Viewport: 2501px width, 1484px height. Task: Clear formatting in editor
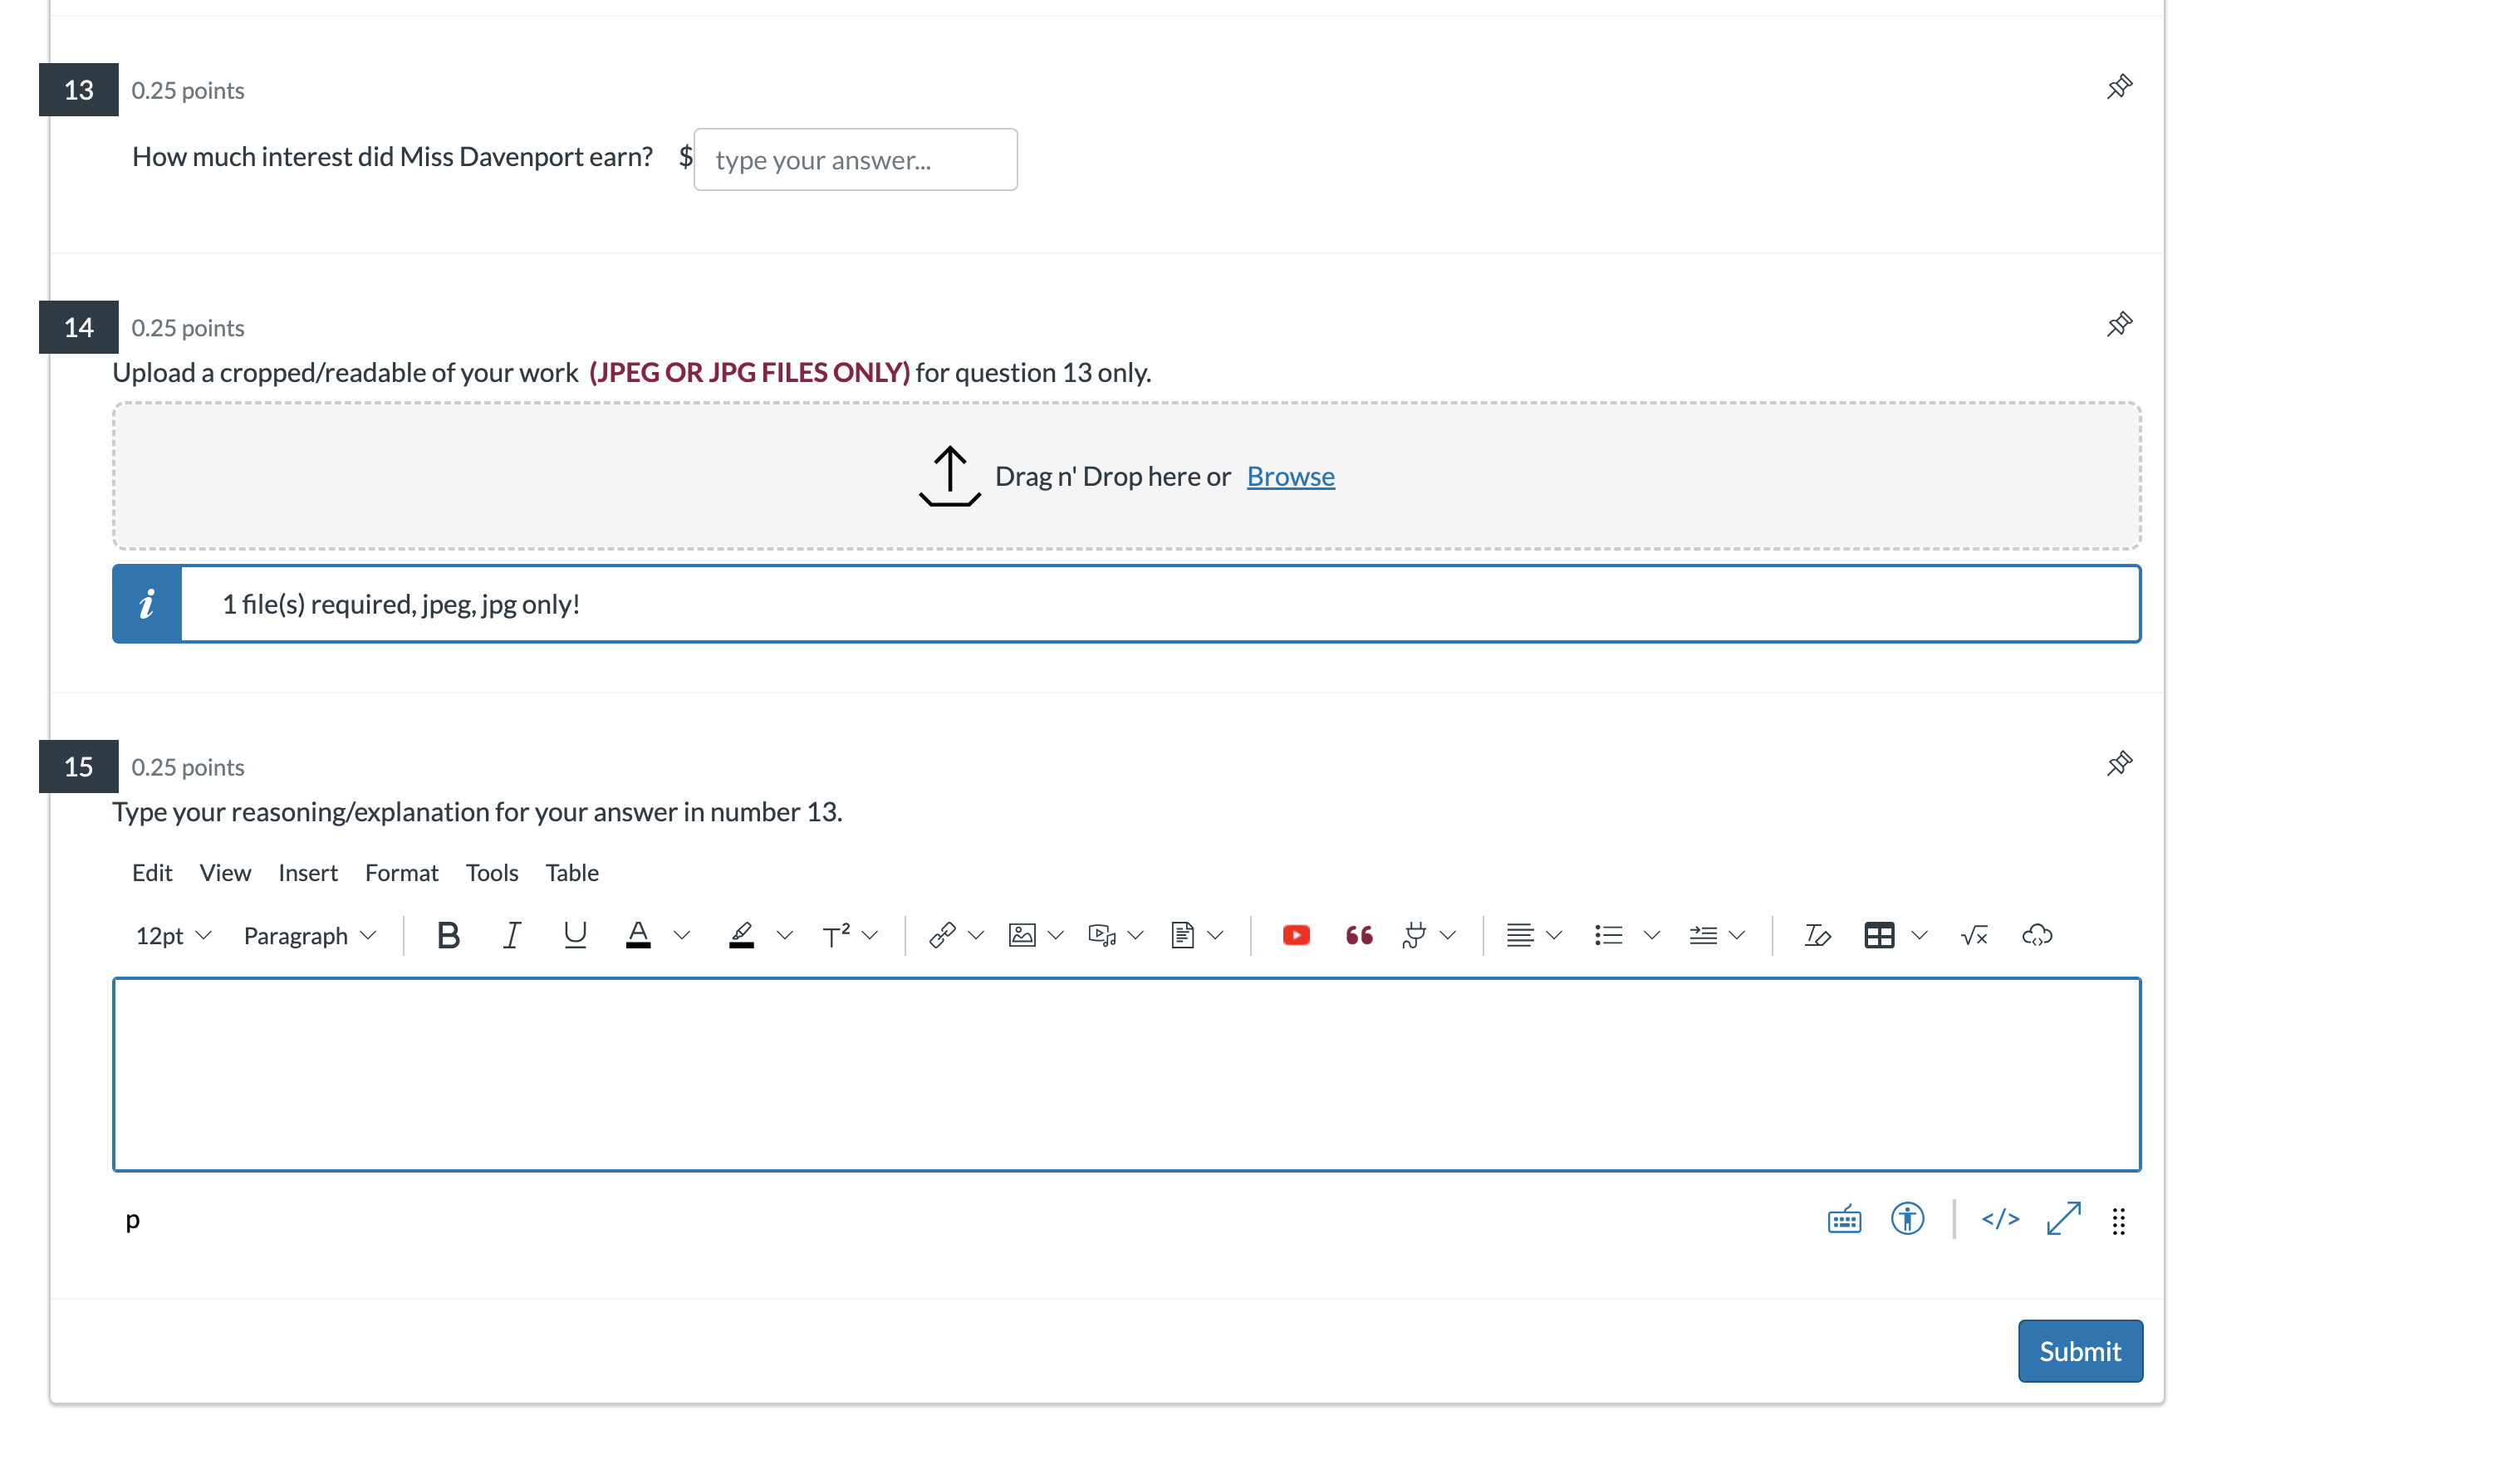[x=1816, y=935]
